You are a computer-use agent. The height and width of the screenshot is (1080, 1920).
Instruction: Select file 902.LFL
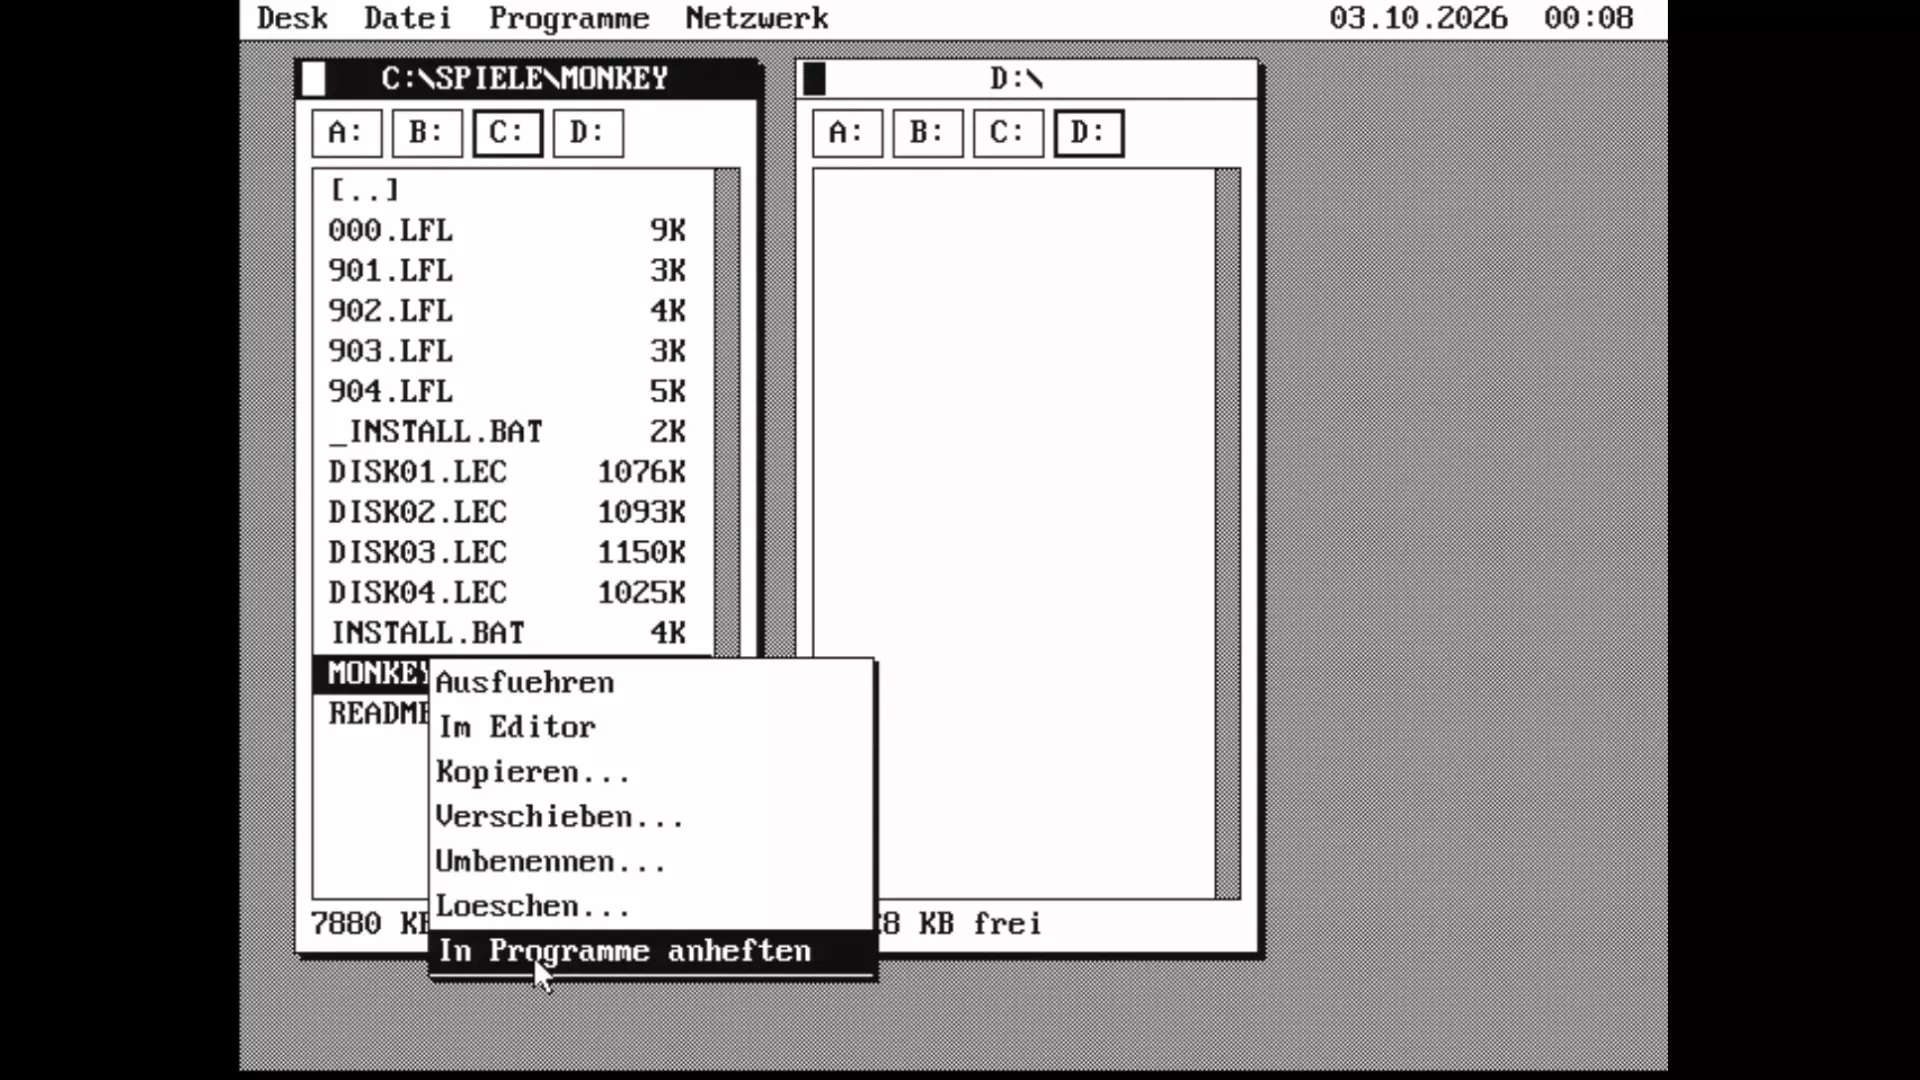tap(513, 311)
